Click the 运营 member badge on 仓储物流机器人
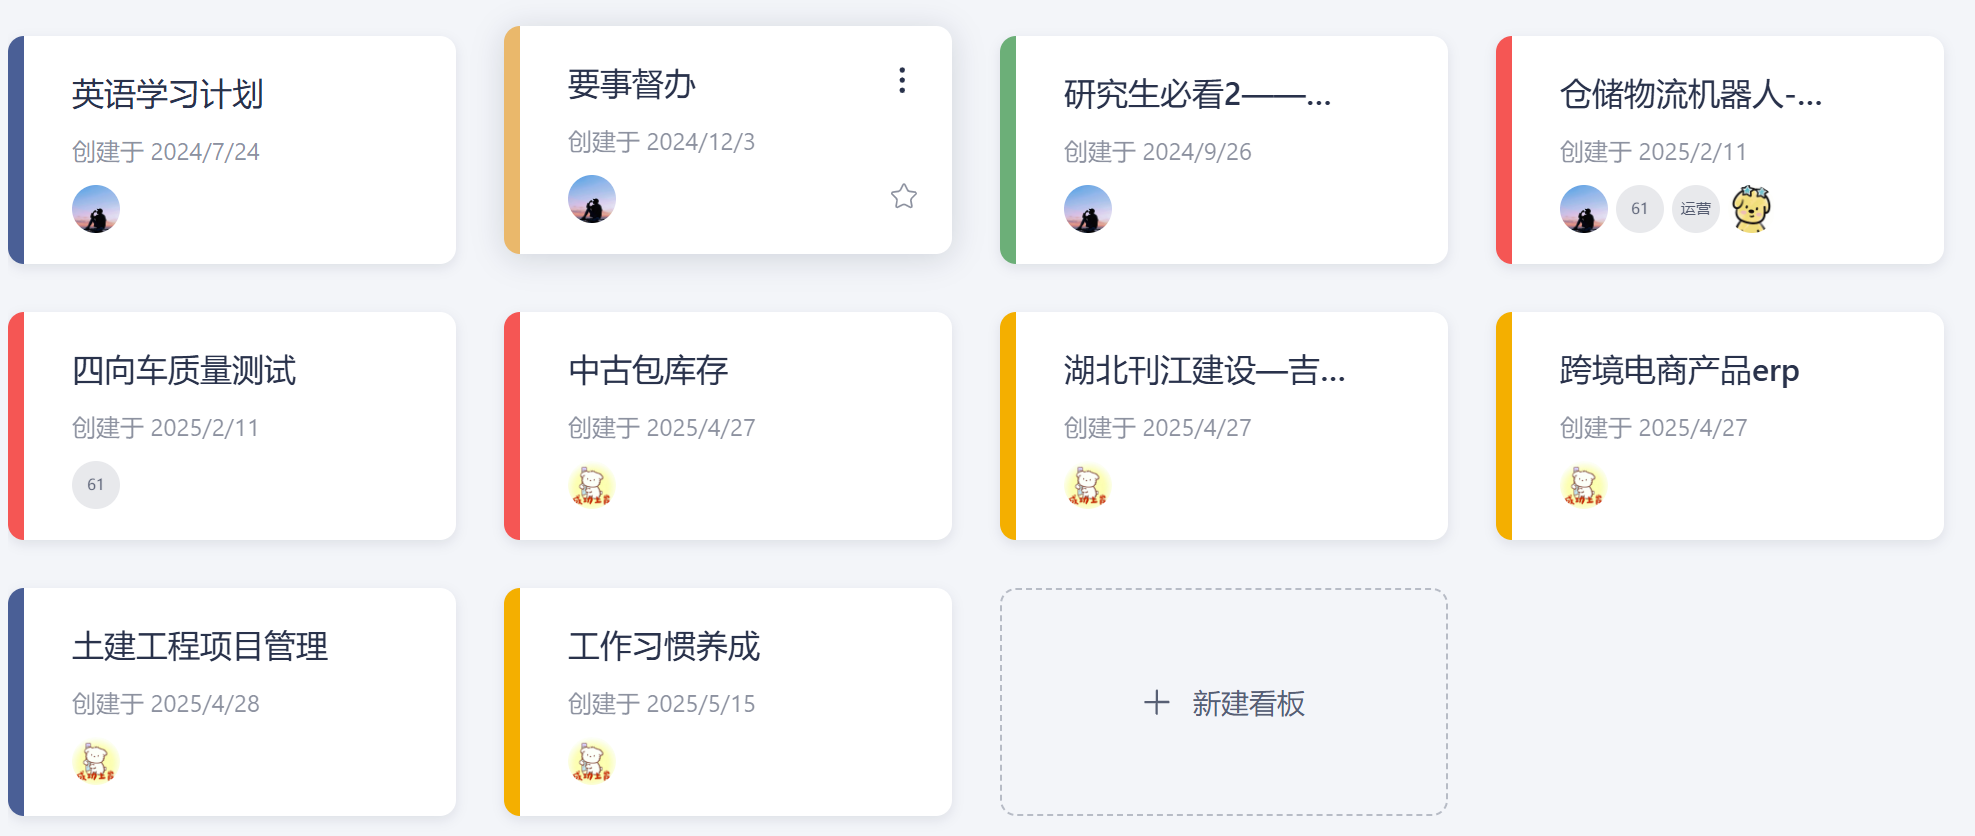1975x836 pixels. click(1696, 209)
